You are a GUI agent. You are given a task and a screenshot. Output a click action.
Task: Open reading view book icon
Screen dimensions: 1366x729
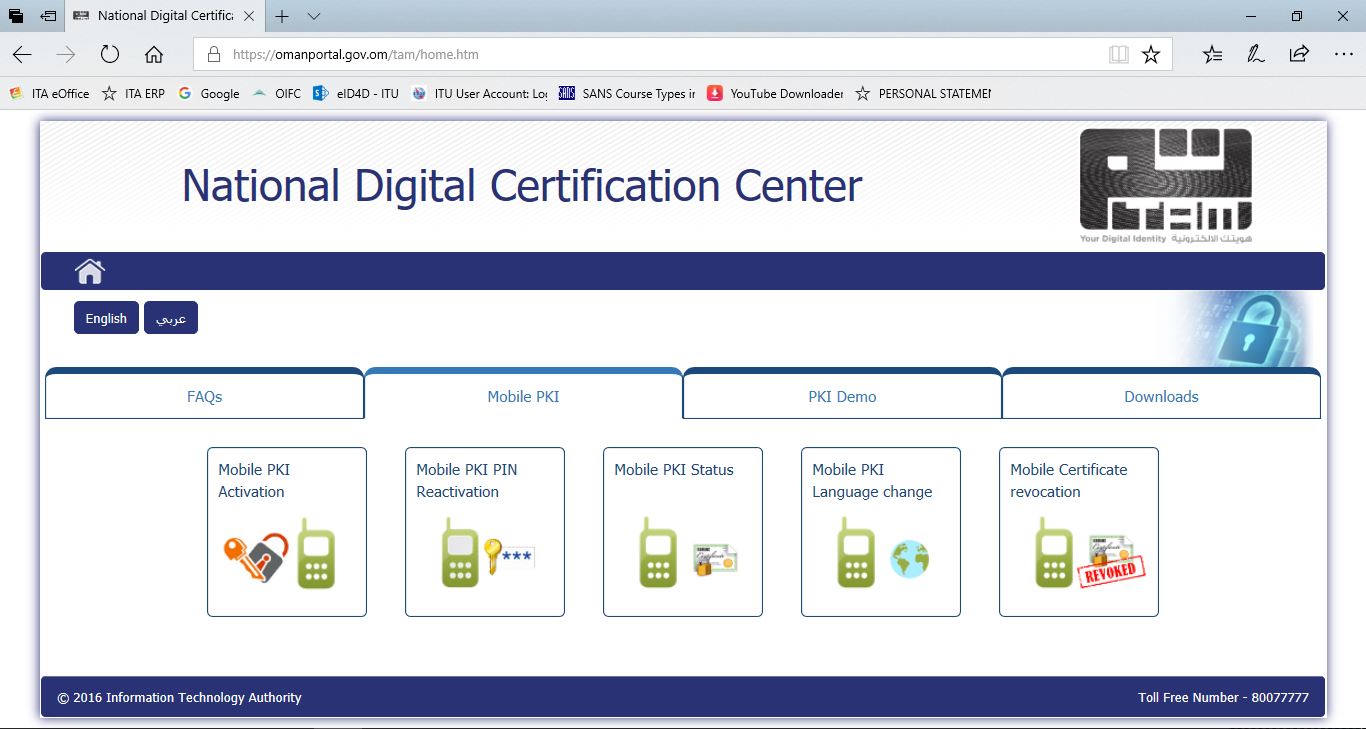click(1119, 54)
